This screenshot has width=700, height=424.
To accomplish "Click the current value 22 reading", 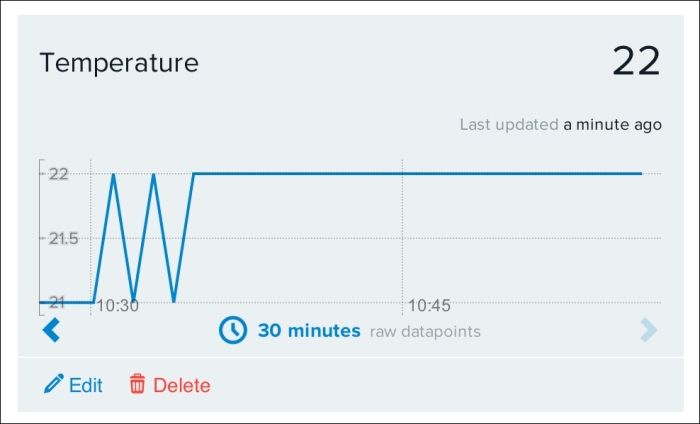I will [x=636, y=61].
